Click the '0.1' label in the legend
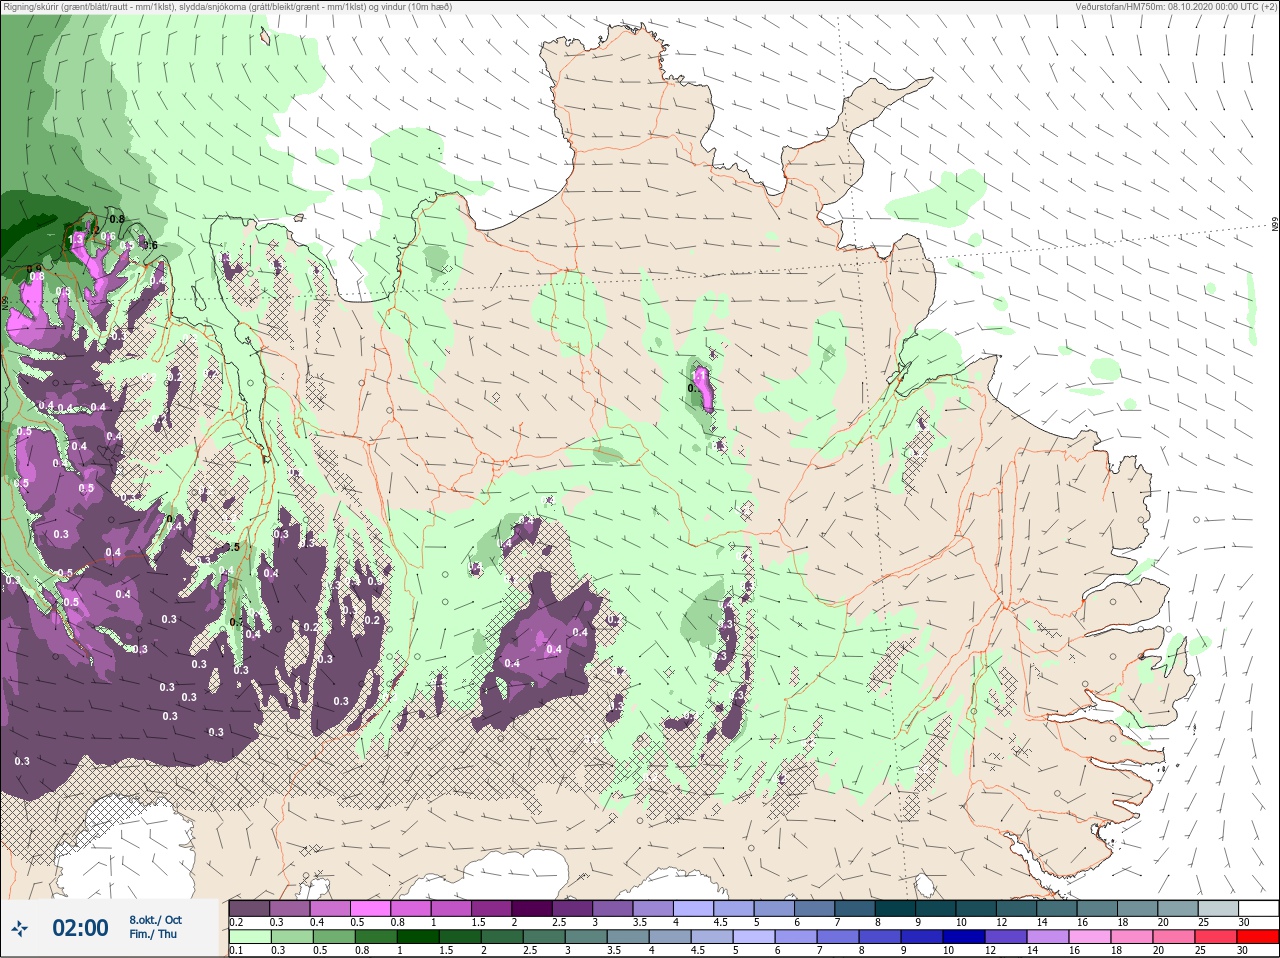1280x958 pixels. (x=236, y=951)
